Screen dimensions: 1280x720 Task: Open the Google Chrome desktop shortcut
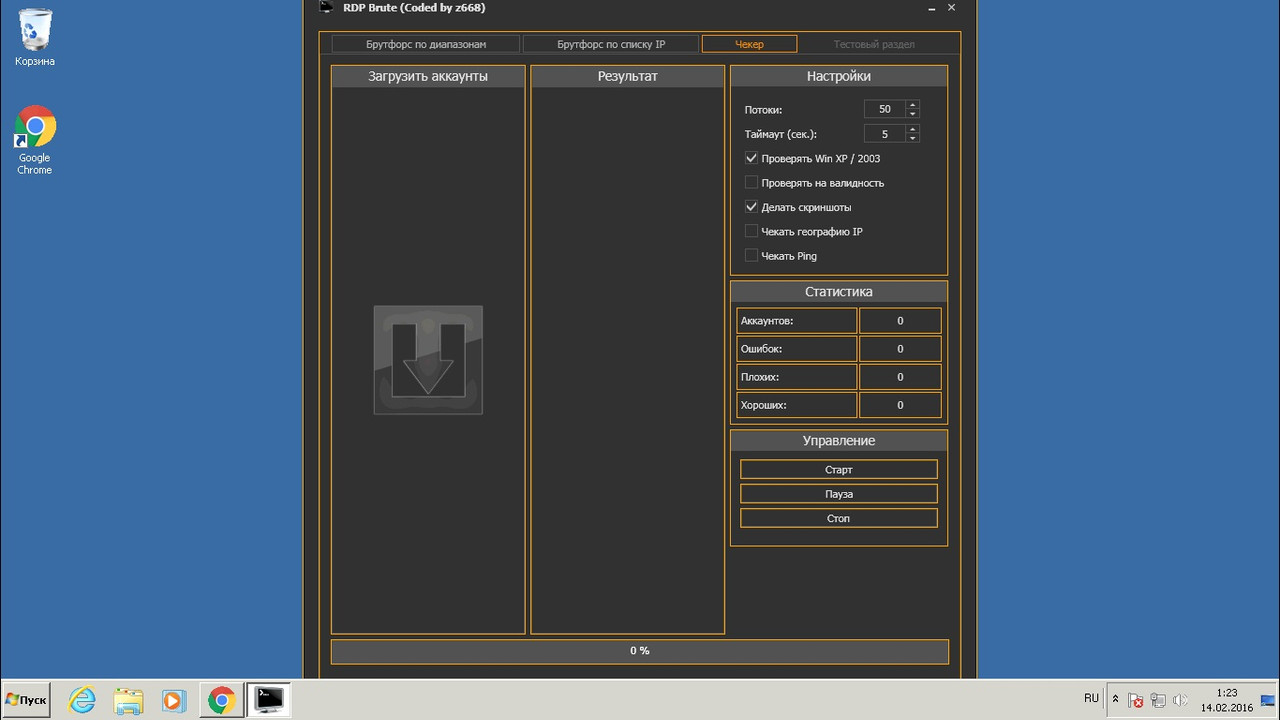pyautogui.click(x=35, y=139)
